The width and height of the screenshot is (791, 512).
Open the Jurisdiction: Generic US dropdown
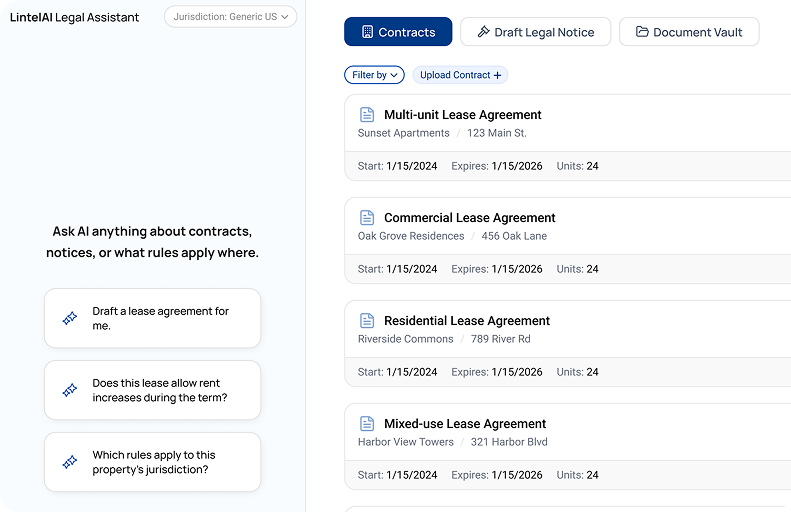tap(230, 17)
